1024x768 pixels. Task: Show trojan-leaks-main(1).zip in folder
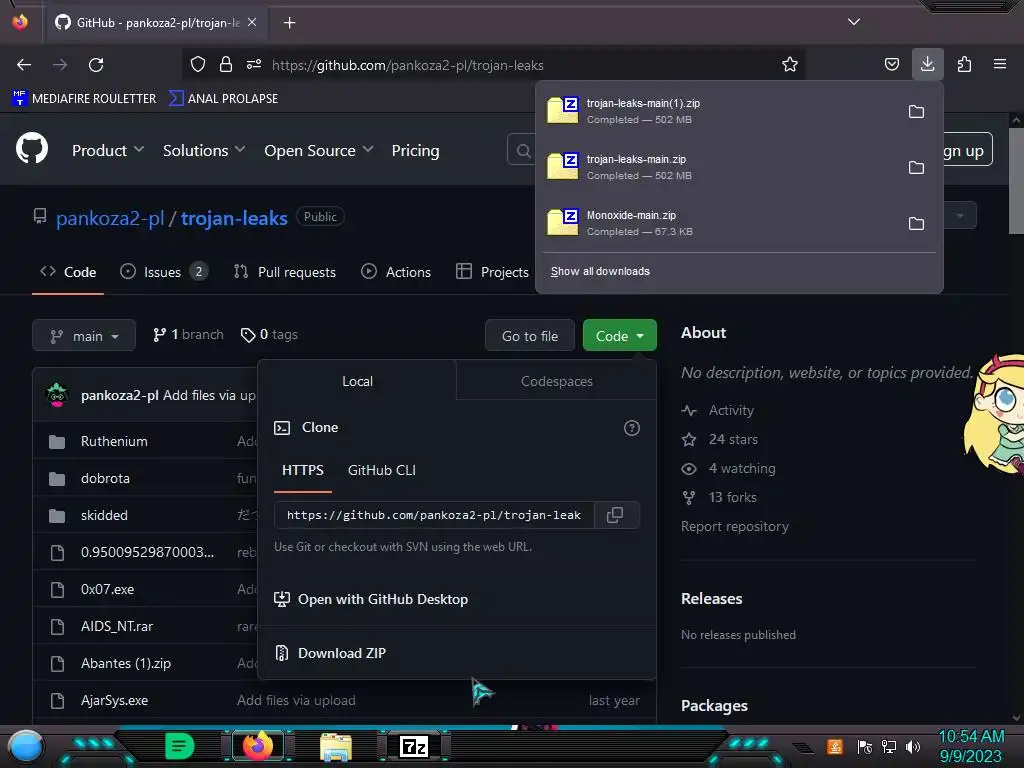coord(916,112)
